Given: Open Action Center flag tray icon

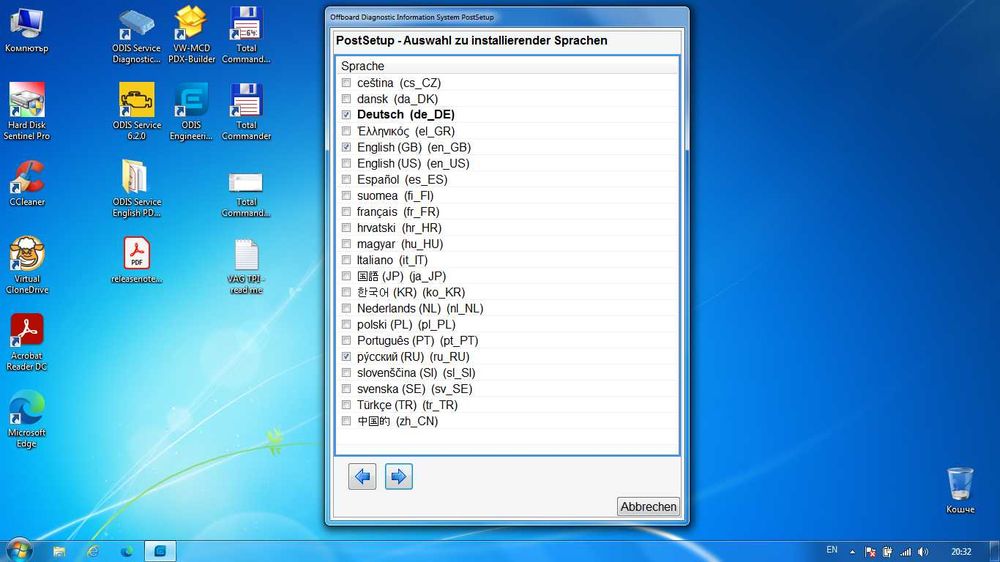Looking at the screenshot, I should [870, 552].
